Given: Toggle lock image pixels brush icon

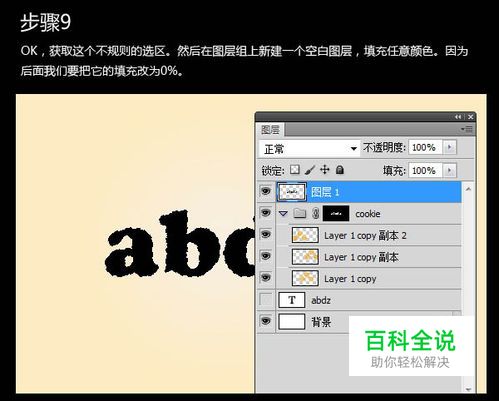Looking at the screenshot, I should pos(310,170).
